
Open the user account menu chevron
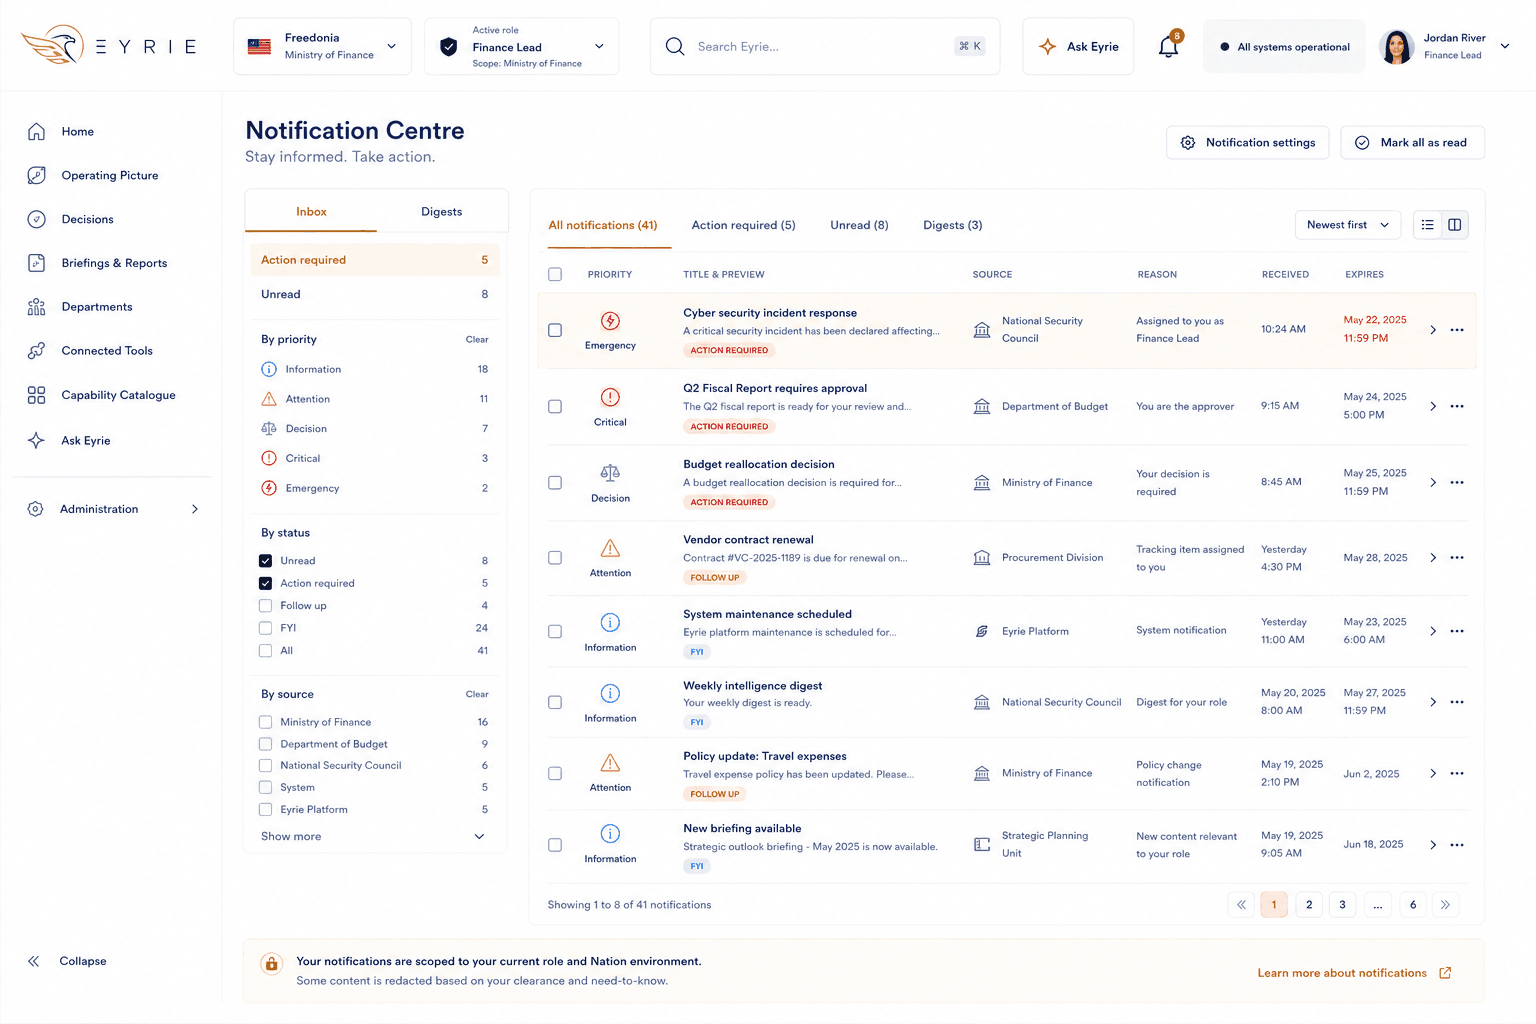(1505, 46)
